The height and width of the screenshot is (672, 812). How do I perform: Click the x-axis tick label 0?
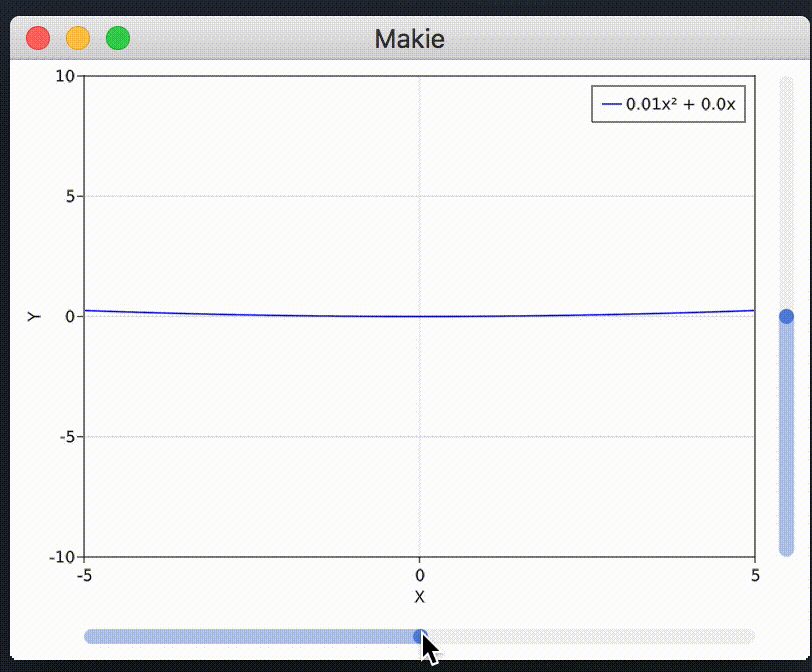pyautogui.click(x=419, y=575)
